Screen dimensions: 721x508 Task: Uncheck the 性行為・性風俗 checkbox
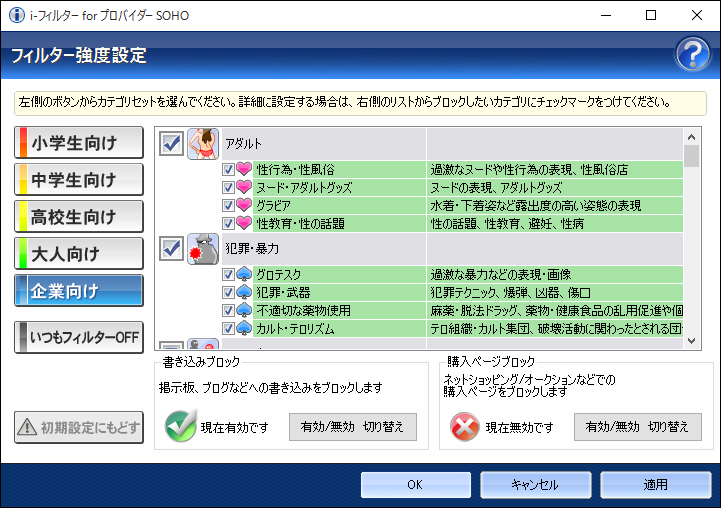[228, 170]
